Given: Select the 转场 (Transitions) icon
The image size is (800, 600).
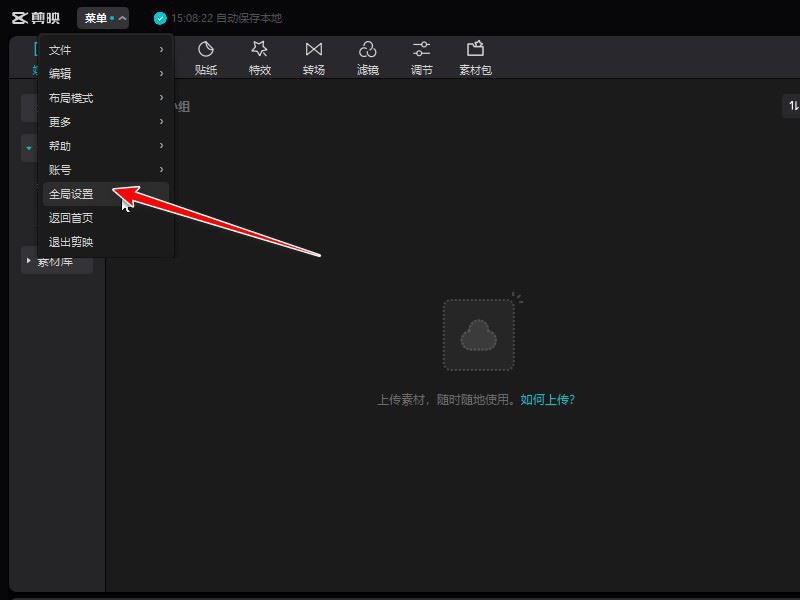Looking at the screenshot, I should pos(314,56).
